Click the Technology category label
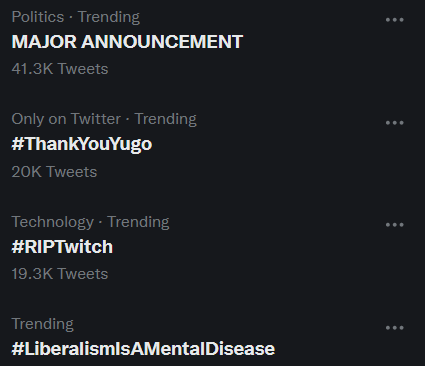 53,222
